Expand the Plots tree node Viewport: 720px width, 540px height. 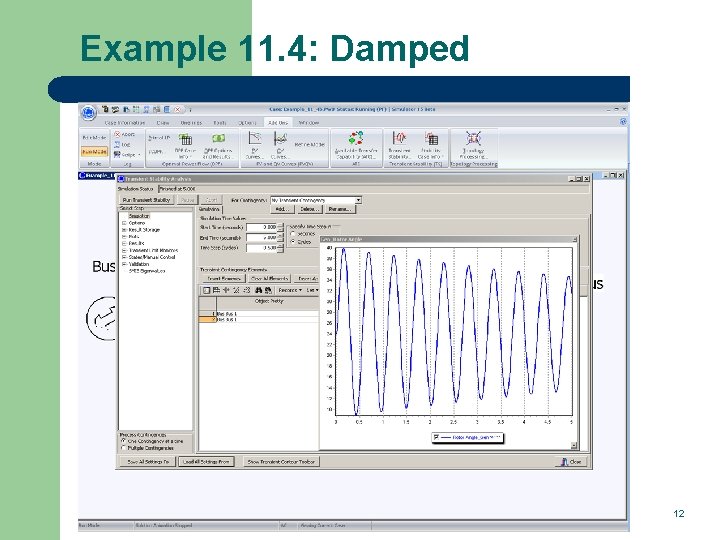[x=124, y=236]
